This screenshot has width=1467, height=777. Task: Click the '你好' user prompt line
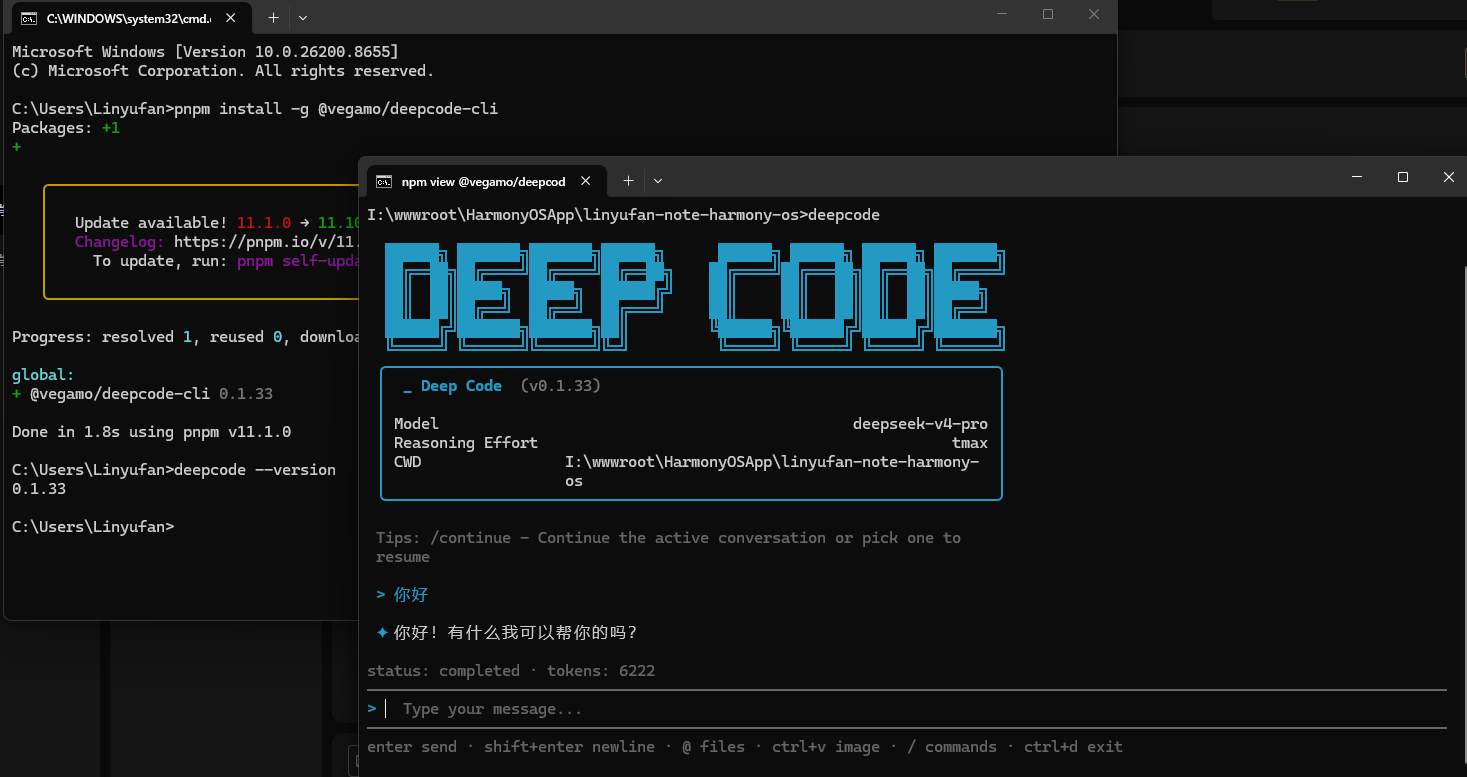point(402,595)
